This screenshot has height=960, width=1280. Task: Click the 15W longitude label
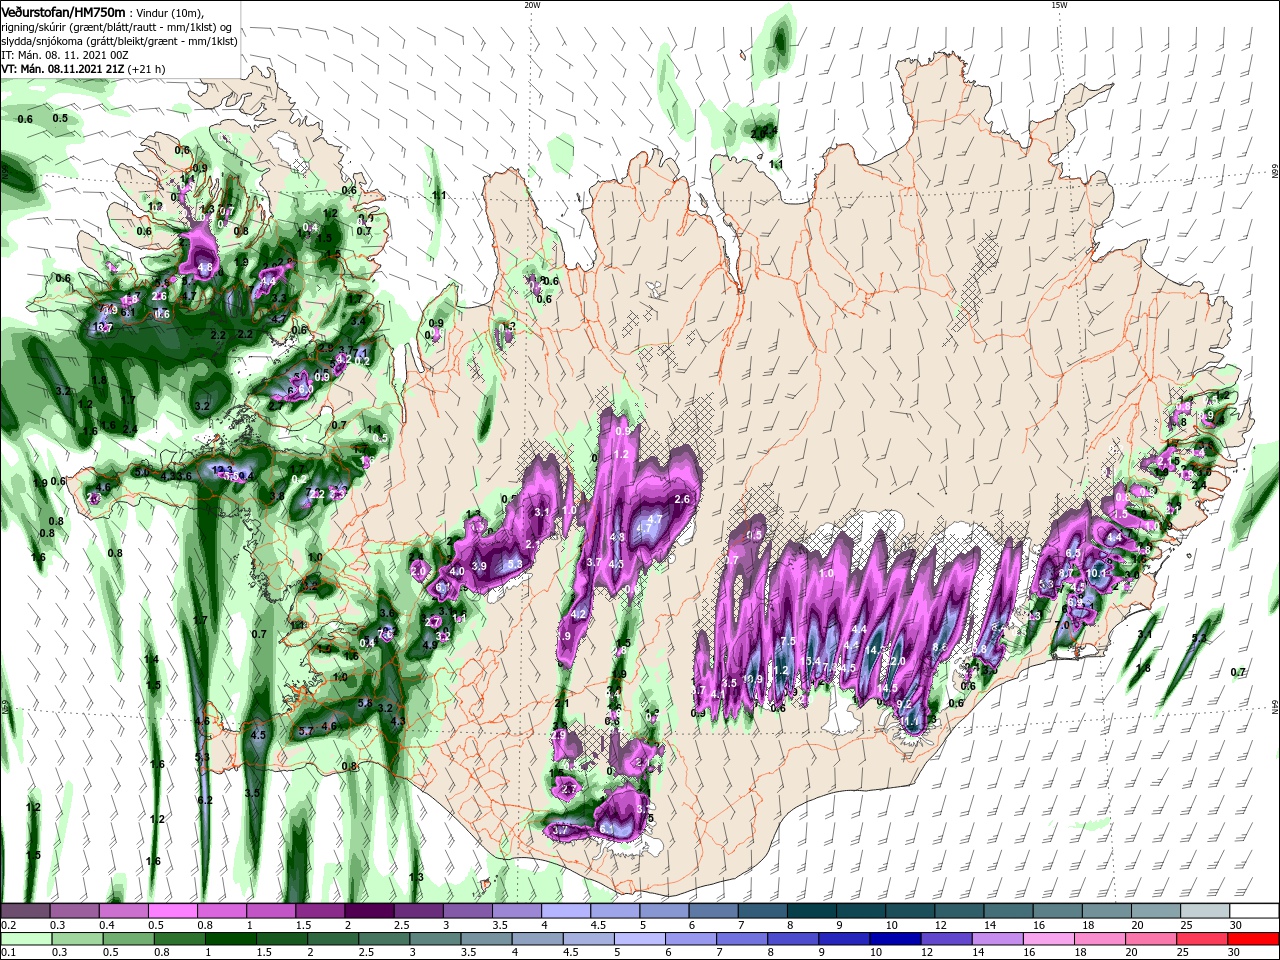[1059, 5]
